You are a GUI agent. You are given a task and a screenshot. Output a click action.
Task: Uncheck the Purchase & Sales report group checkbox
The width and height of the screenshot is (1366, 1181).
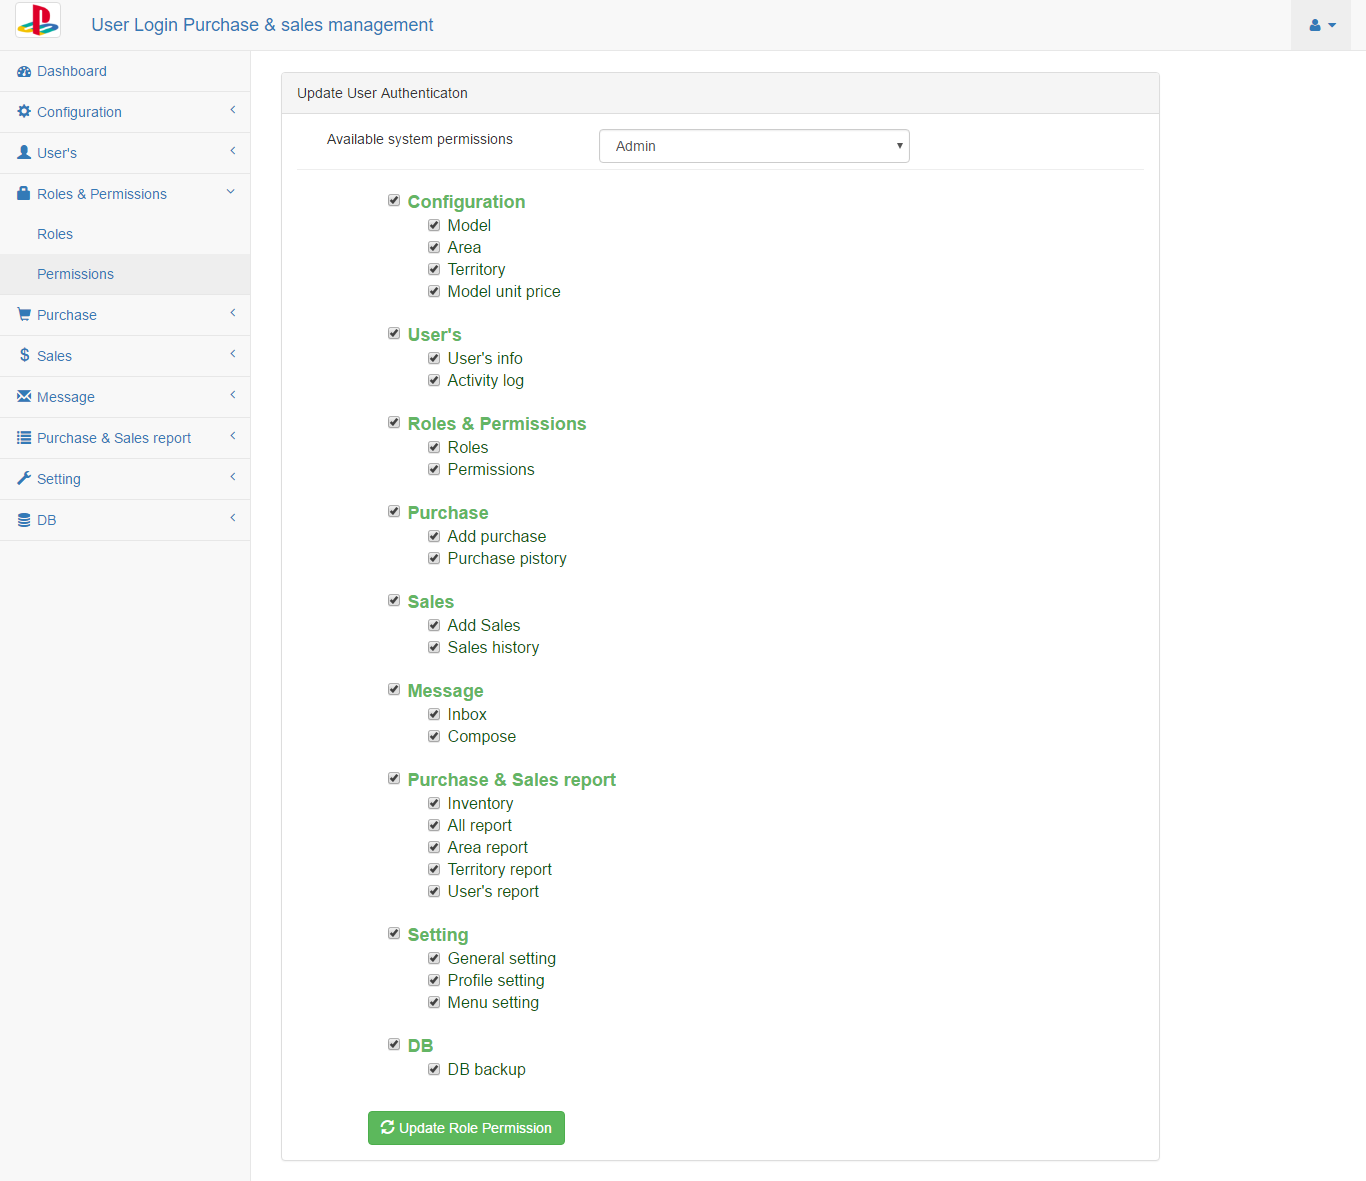394,778
